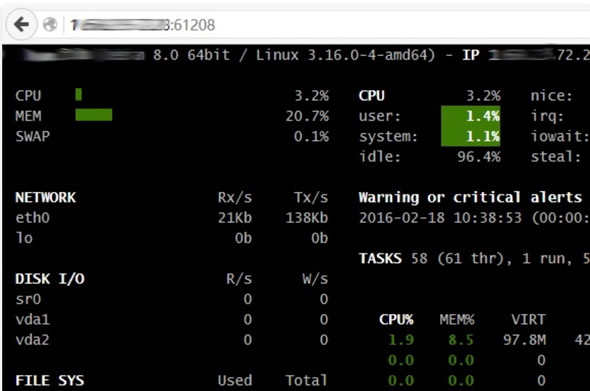Click the TASKS summary label
This screenshot has width=590, height=391.
380,258
